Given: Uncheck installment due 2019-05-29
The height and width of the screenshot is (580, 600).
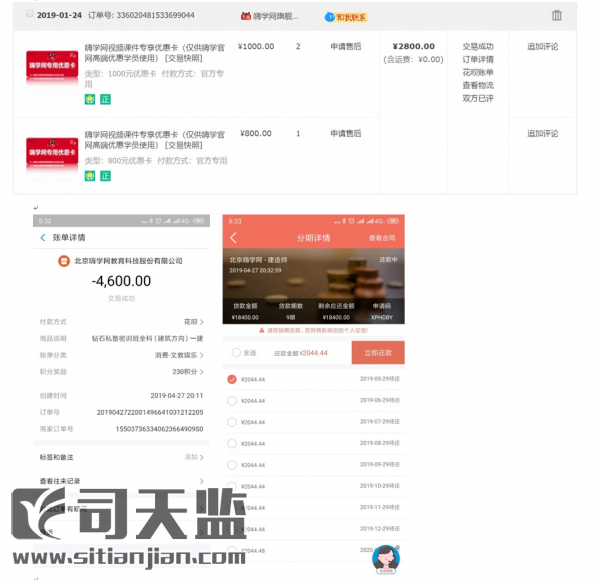Looking at the screenshot, I should (x=232, y=379).
